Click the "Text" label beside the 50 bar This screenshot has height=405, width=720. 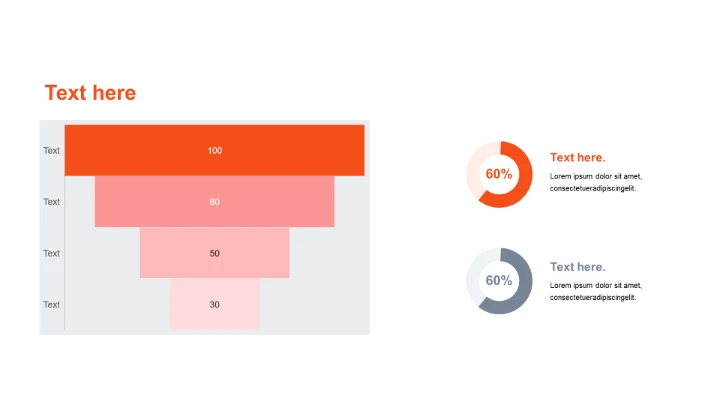[x=51, y=253]
